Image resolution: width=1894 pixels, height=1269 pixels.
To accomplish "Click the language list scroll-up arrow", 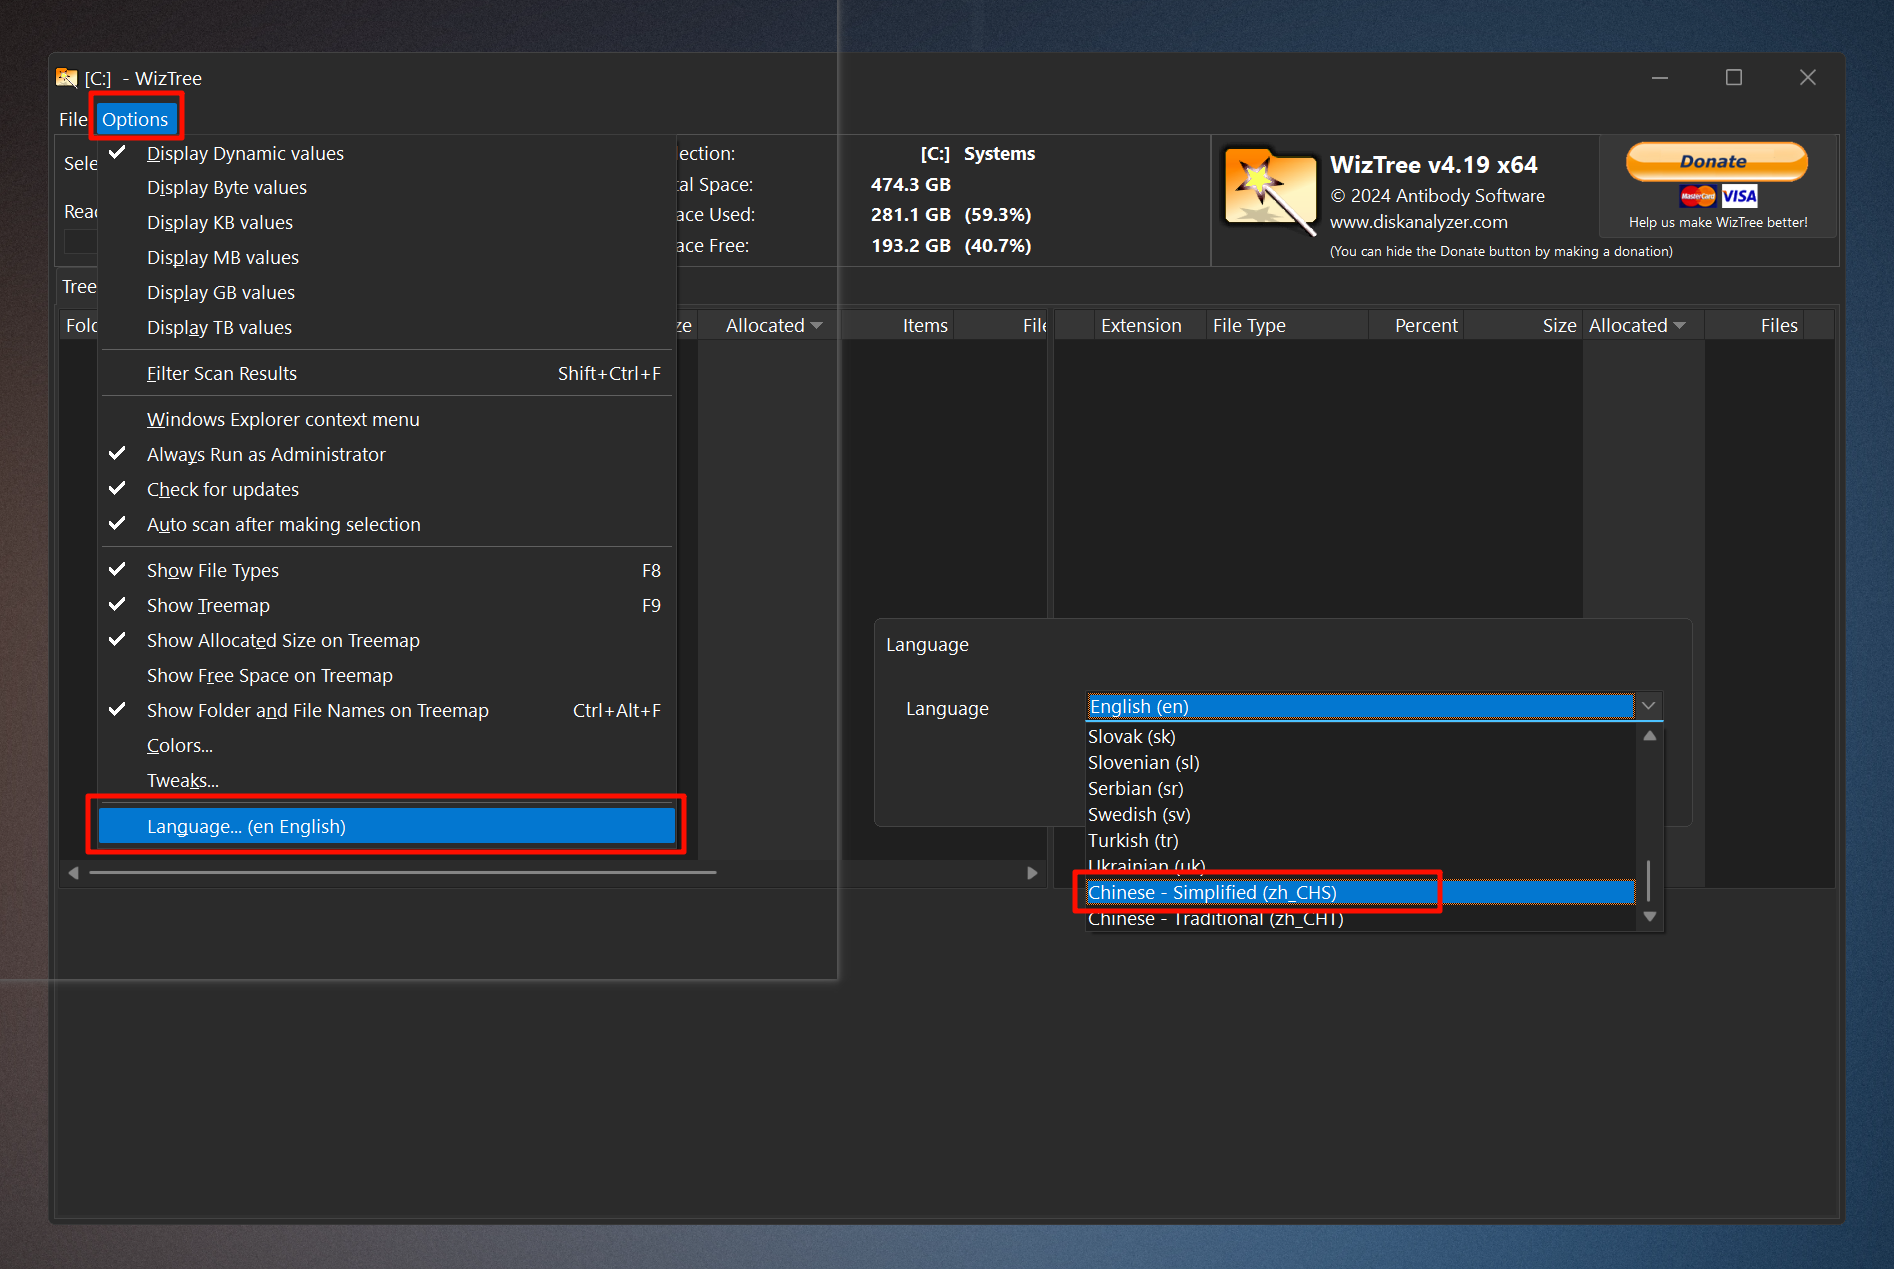I will (x=1650, y=736).
